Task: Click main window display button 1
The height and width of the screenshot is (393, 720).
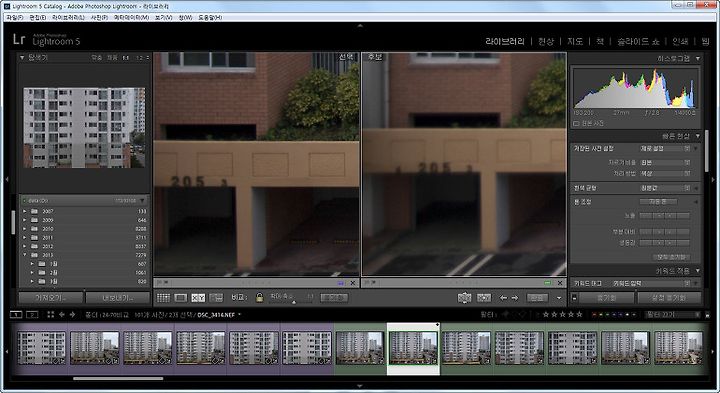Action: pyautogui.click(x=16, y=314)
